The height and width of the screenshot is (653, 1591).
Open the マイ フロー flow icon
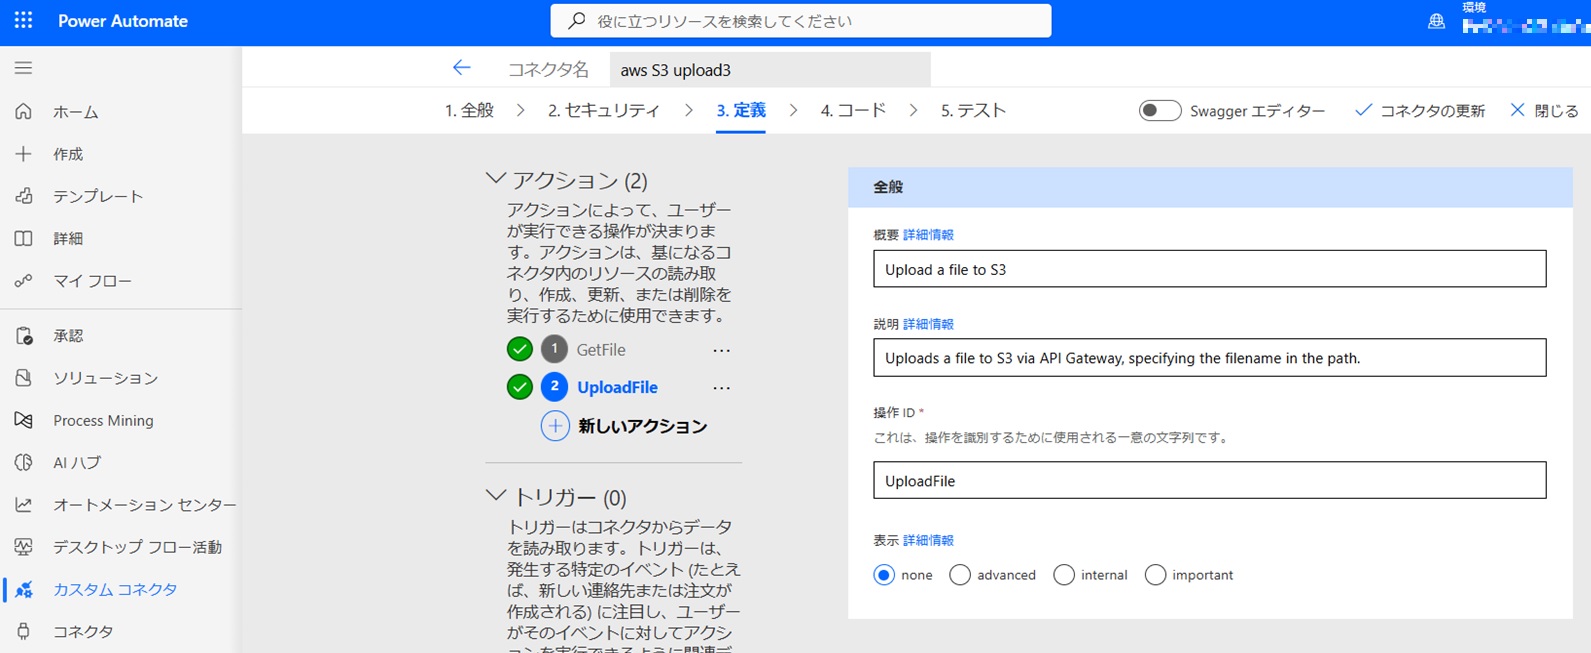click(x=23, y=281)
